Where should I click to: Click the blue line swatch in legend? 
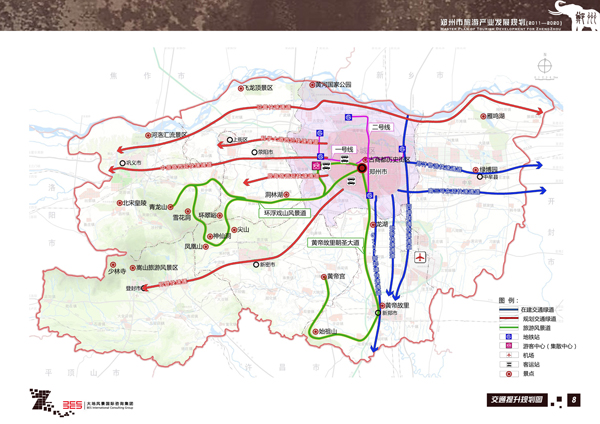click(x=509, y=310)
